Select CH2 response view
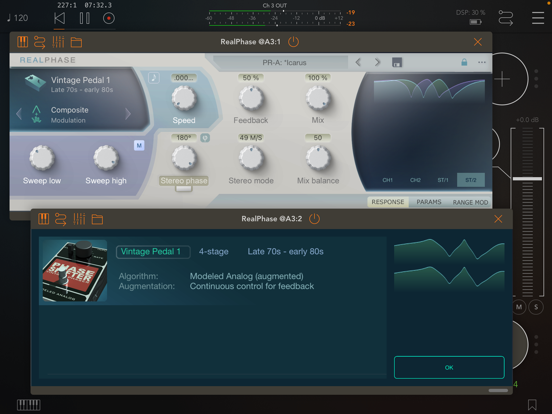 pyautogui.click(x=415, y=180)
